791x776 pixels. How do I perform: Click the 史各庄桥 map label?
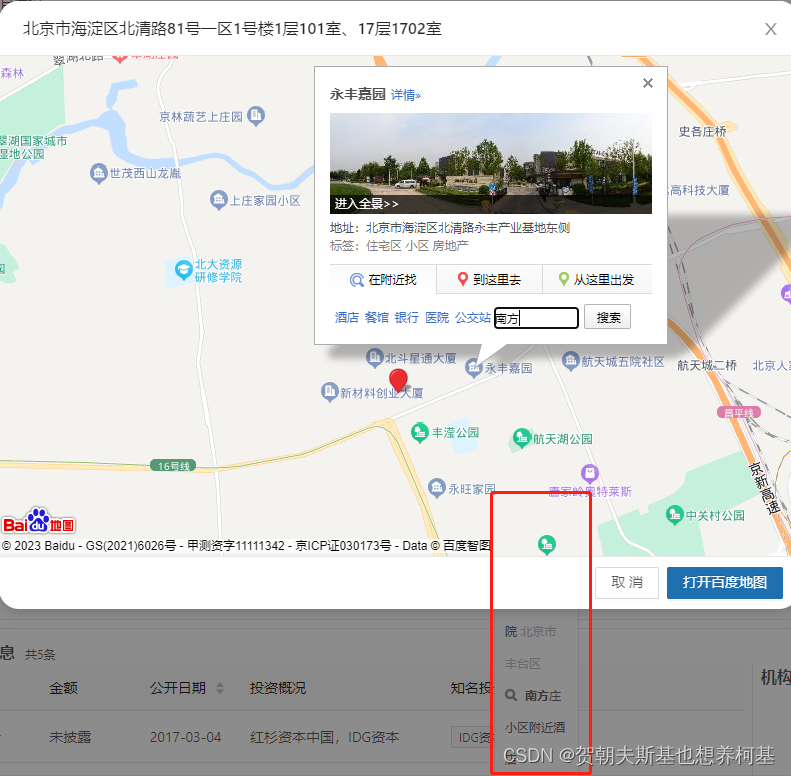point(703,132)
